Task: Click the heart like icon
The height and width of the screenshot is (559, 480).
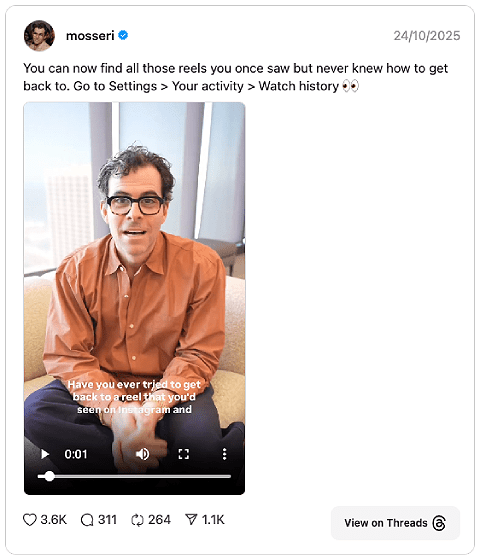Action: coord(30,520)
